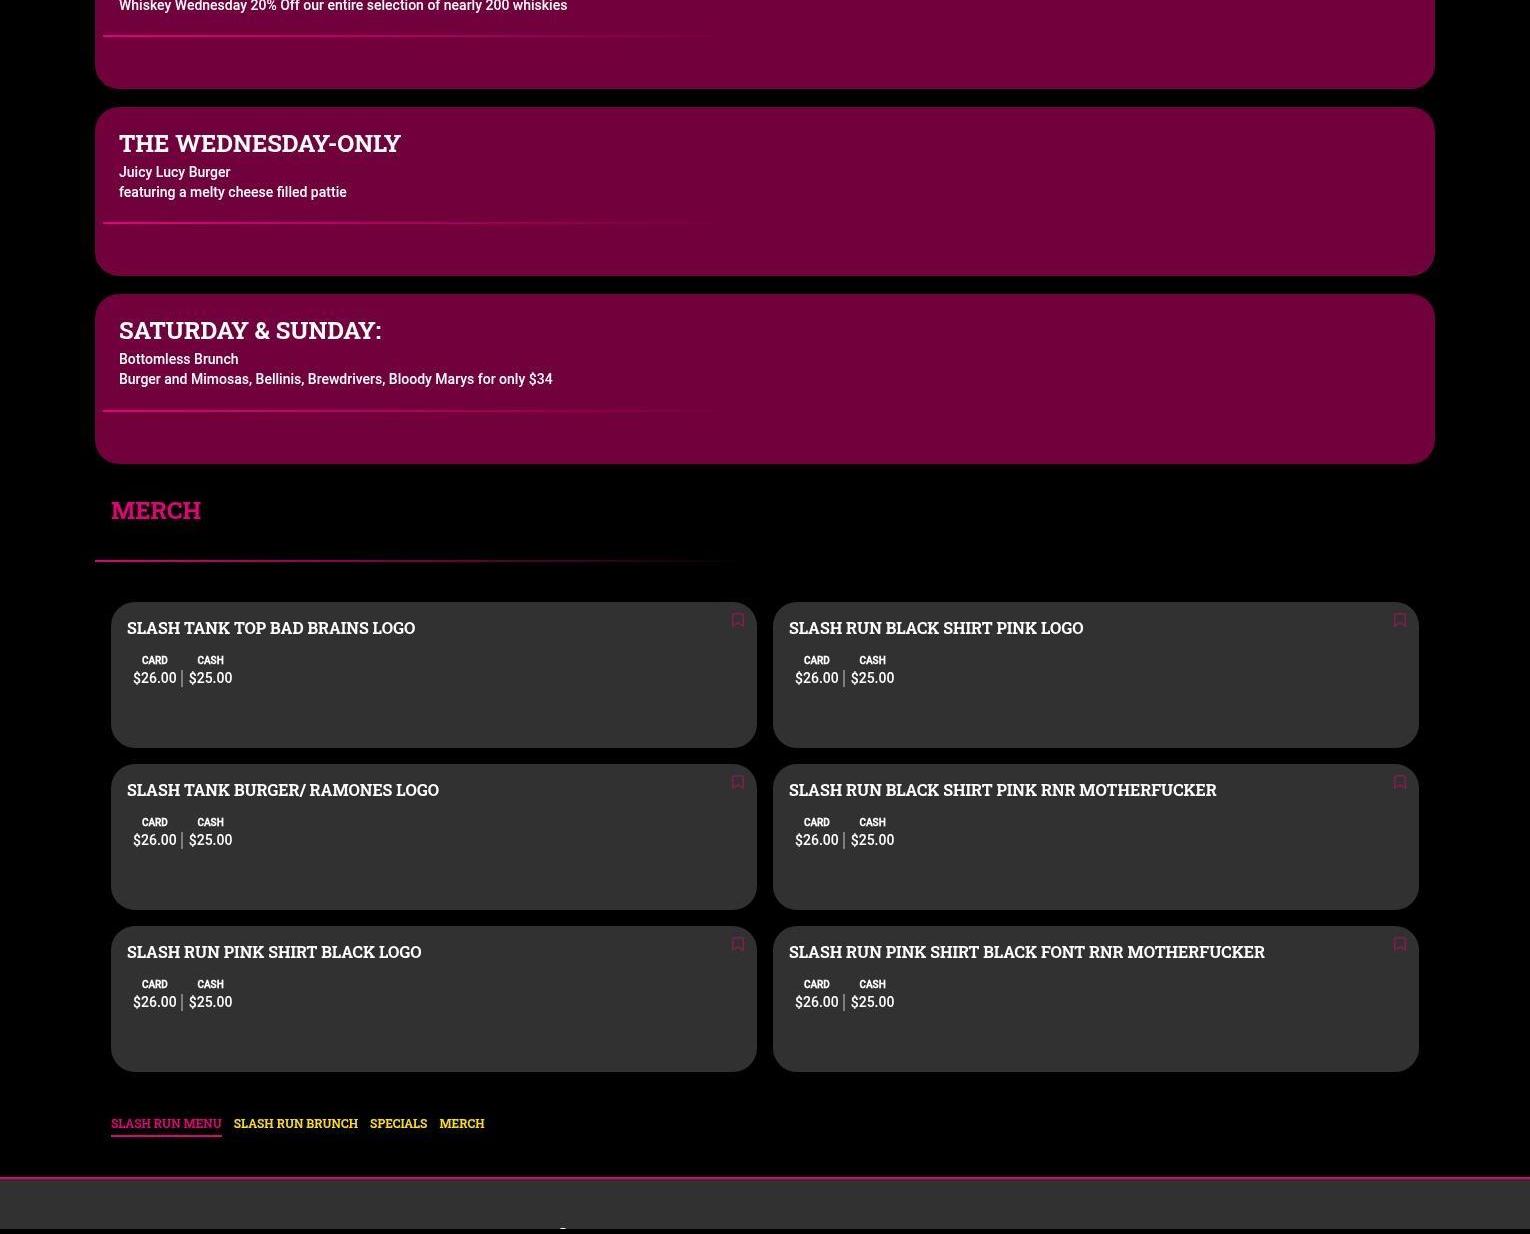This screenshot has height=1234, width=1530.
Task: Click cash price of Black Shirt Pink Logo
Action: pyautogui.click(x=872, y=678)
